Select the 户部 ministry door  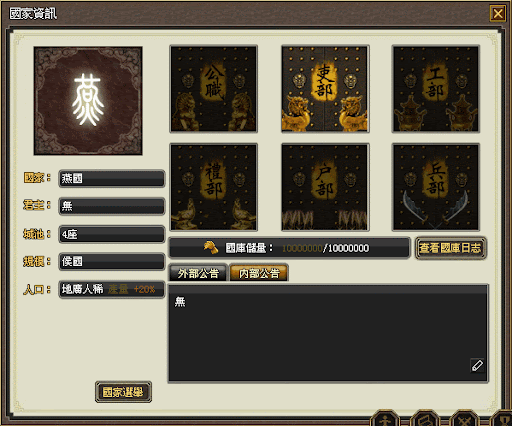click(x=325, y=187)
